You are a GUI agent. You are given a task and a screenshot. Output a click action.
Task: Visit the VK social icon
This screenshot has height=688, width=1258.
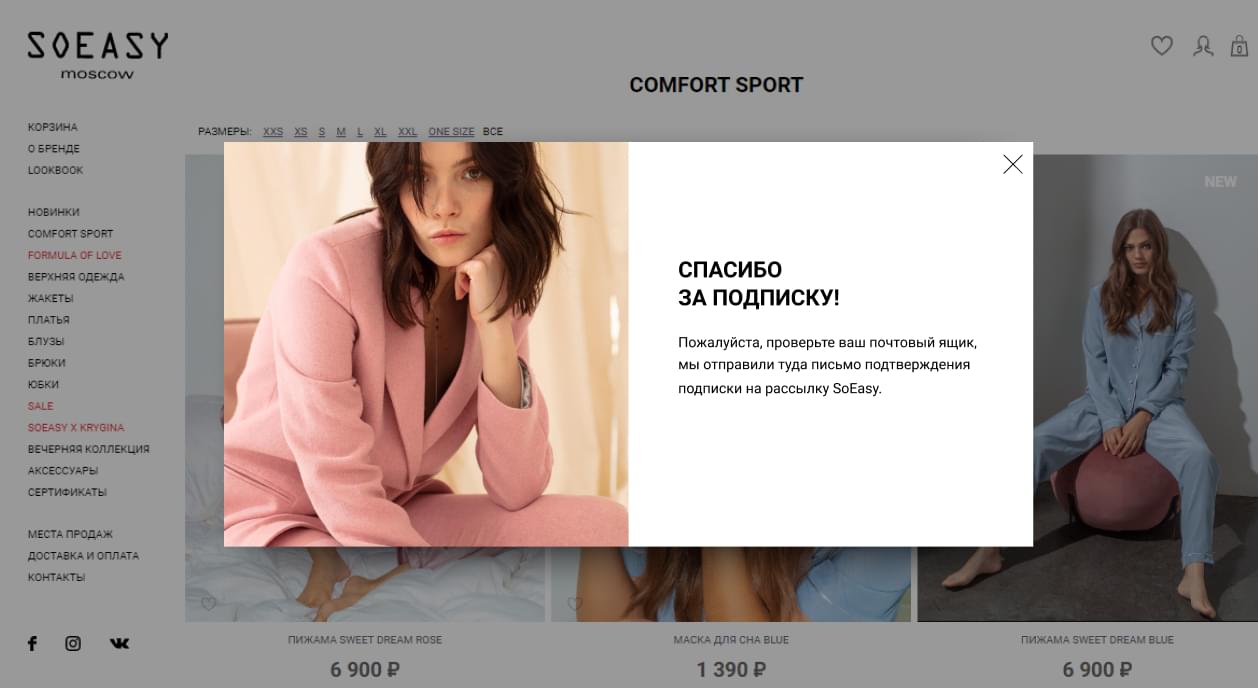pyautogui.click(x=119, y=644)
